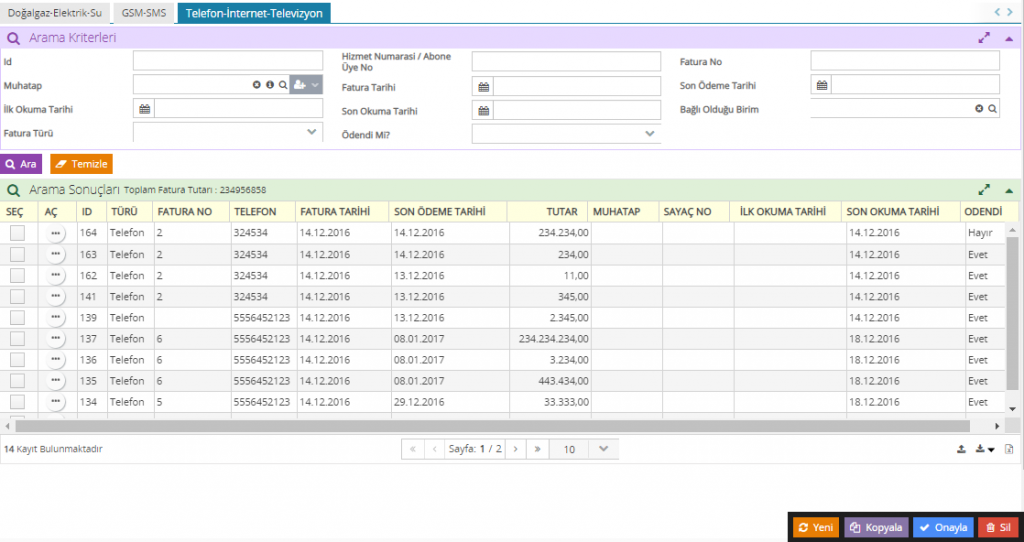Click the download export icon
The height and width of the screenshot is (542, 1024).
point(984,449)
